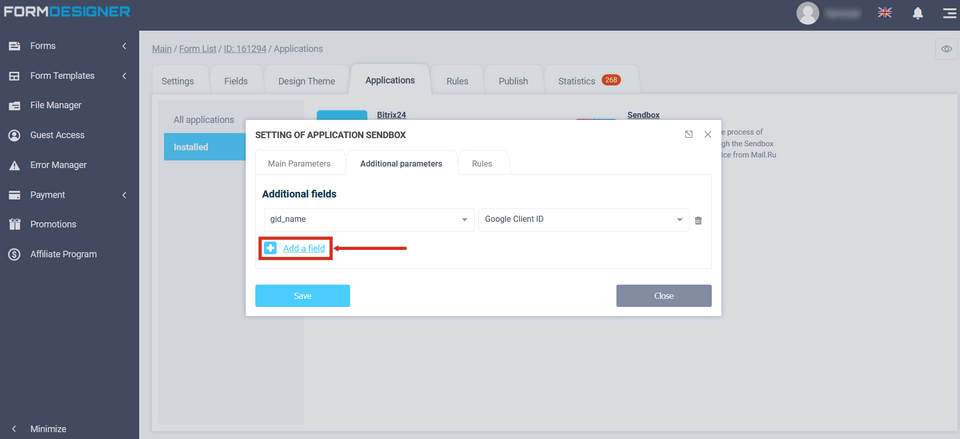The width and height of the screenshot is (960, 439).
Task: Expand the Form Templates submenu chevron
Action: (x=124, y=76)
